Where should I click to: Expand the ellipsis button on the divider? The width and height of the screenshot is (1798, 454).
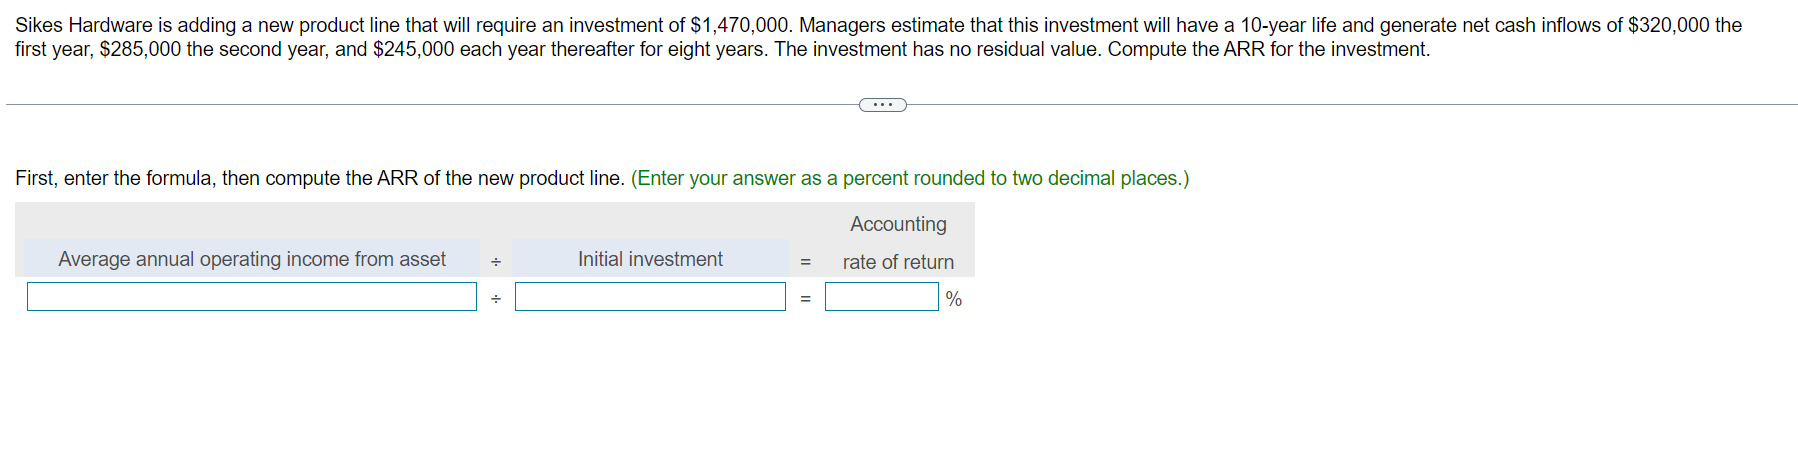point(882,105)
